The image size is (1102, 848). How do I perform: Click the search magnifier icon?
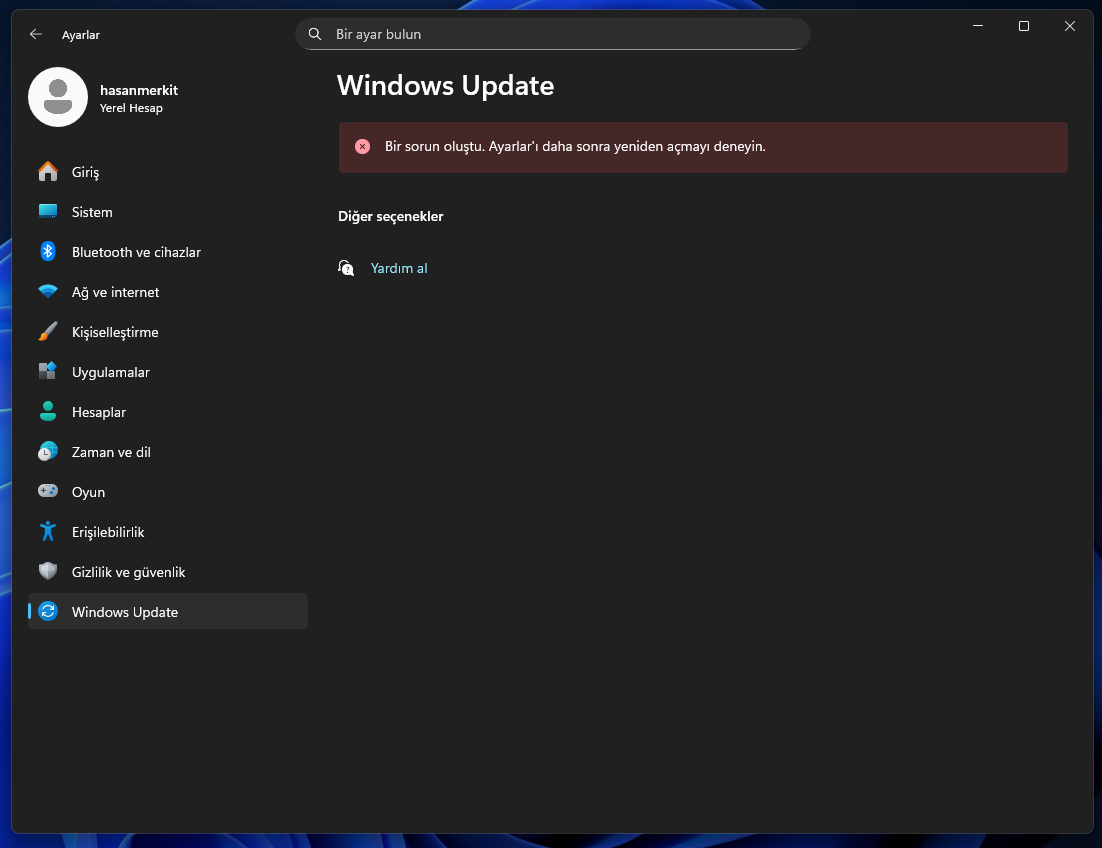(x=315, y=34)
